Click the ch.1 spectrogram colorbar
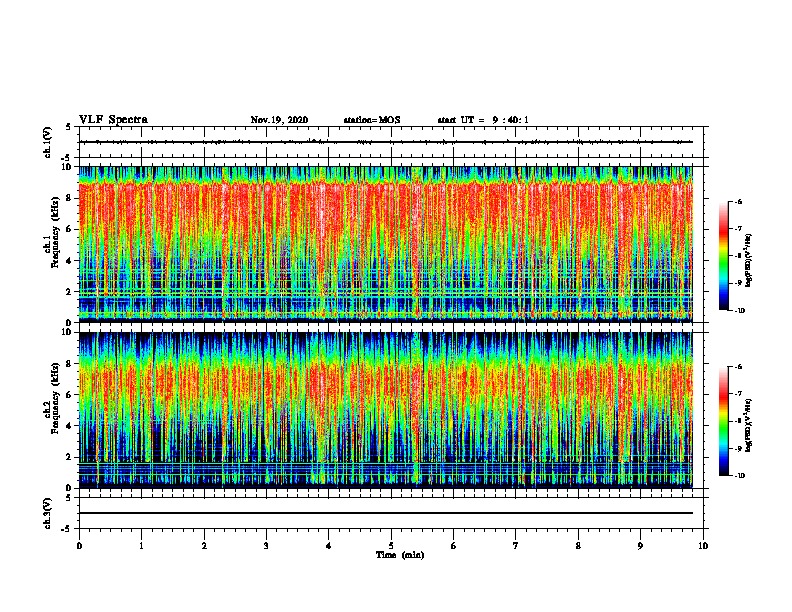Screen dimensions: 792x612 (723, 256)
